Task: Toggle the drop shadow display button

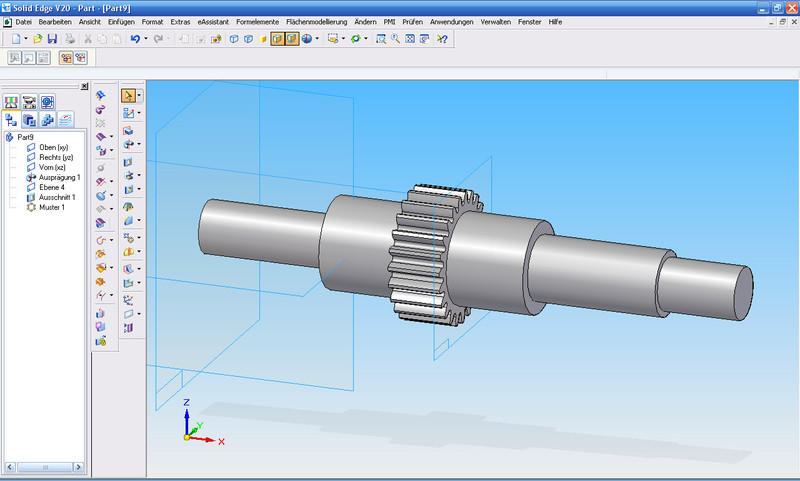Action: [x=291, y=39]
